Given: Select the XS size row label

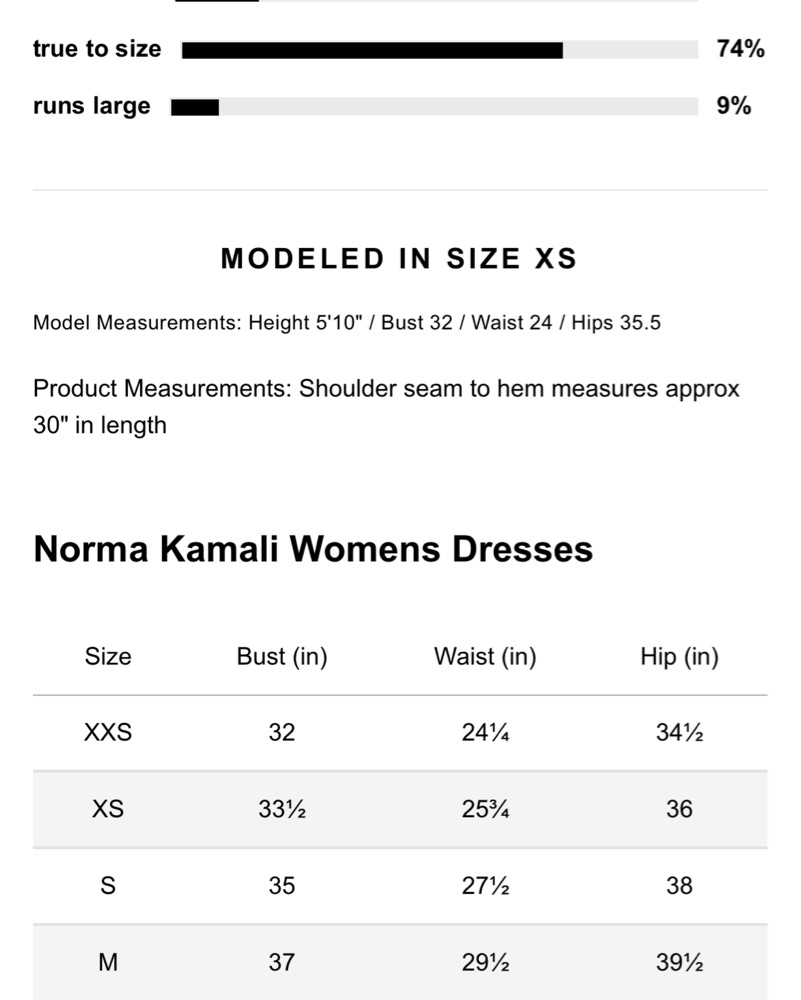Looking at the screenshot, I should coord(108,809).
